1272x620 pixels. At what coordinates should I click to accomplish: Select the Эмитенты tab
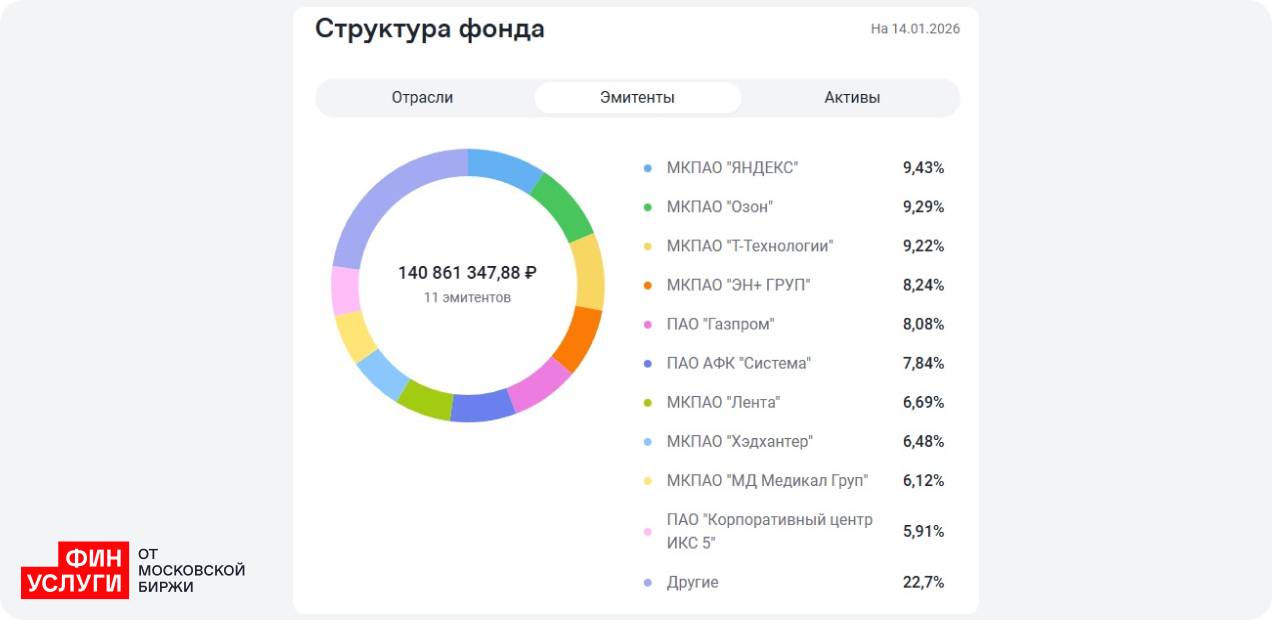click(x=637, y=97)
